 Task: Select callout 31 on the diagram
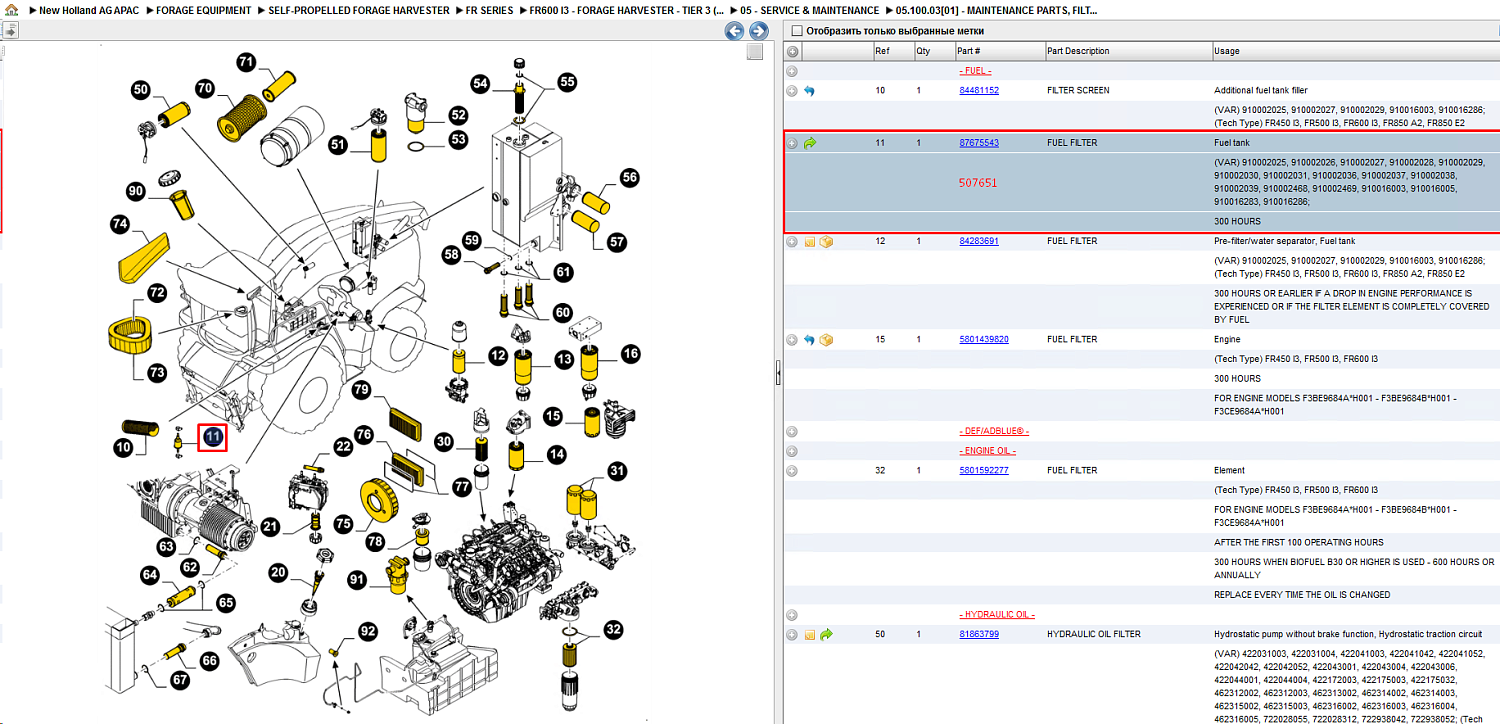pyautogui.click(x=617, y=471)
